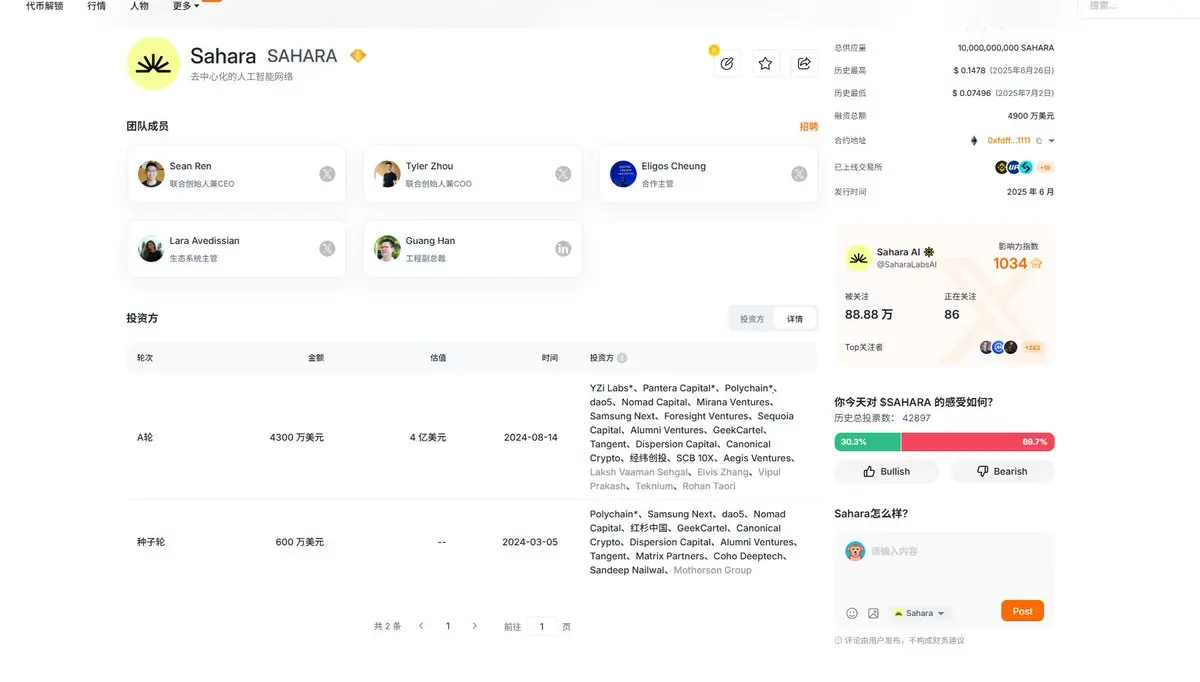Open the 行情 nav menu item

point(96,6)
